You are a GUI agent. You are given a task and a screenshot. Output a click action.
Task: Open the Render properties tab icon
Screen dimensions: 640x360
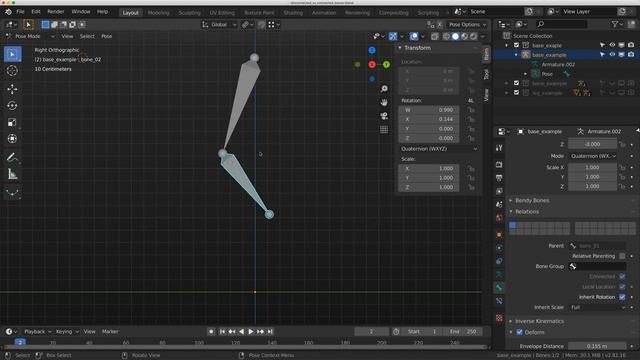(x=499, y=164)
